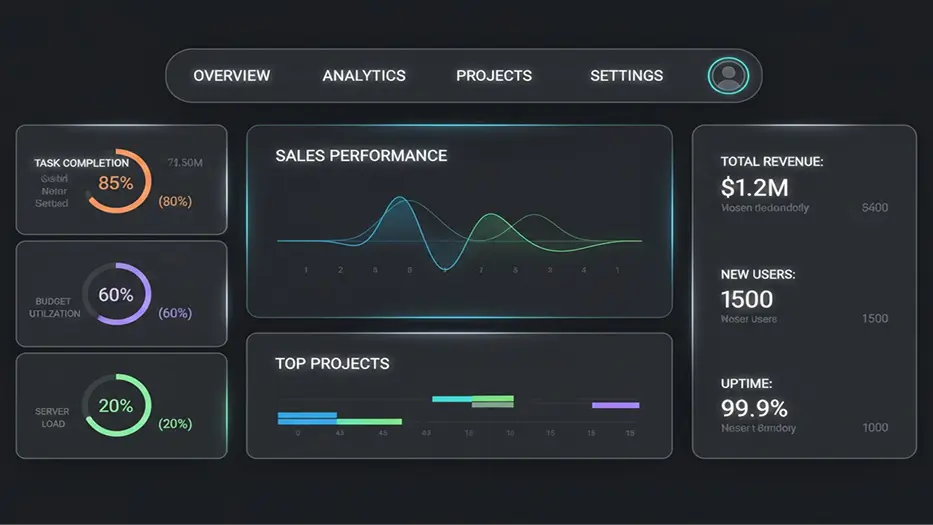Screen dimensions: 933x525
Task: Click the Uptime 99.9% value
Action: tap(753, 408)
